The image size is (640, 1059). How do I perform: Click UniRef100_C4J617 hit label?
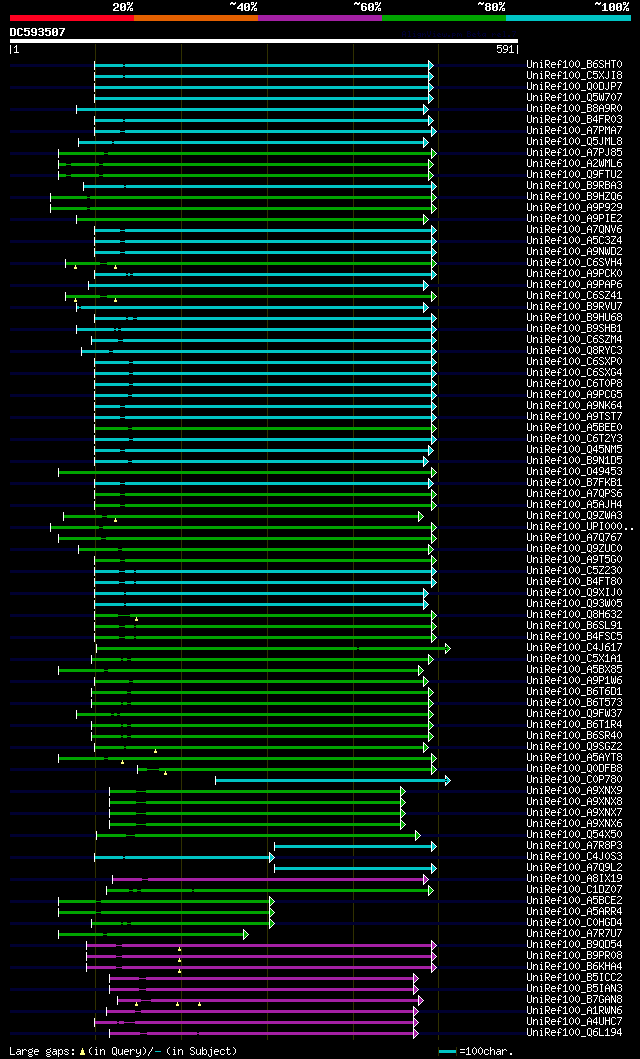(x=575, y=648)
